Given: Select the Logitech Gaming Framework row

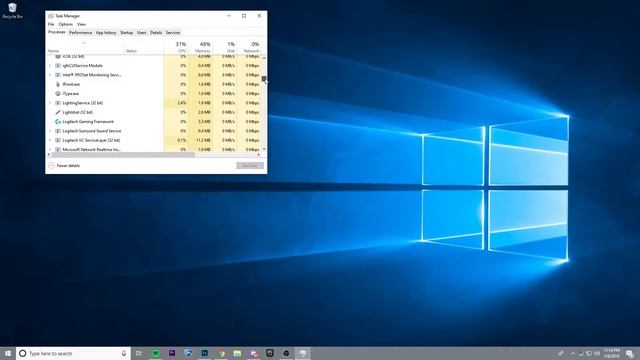Looking at the screenshot, I should [154, 122].
